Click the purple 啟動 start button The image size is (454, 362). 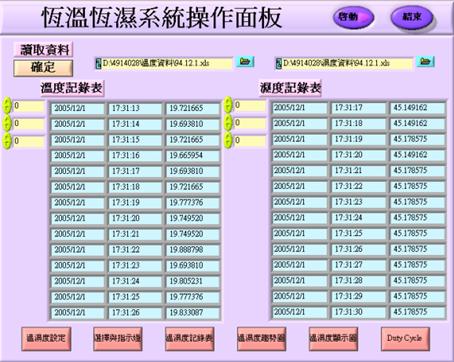tap(353, 17)
